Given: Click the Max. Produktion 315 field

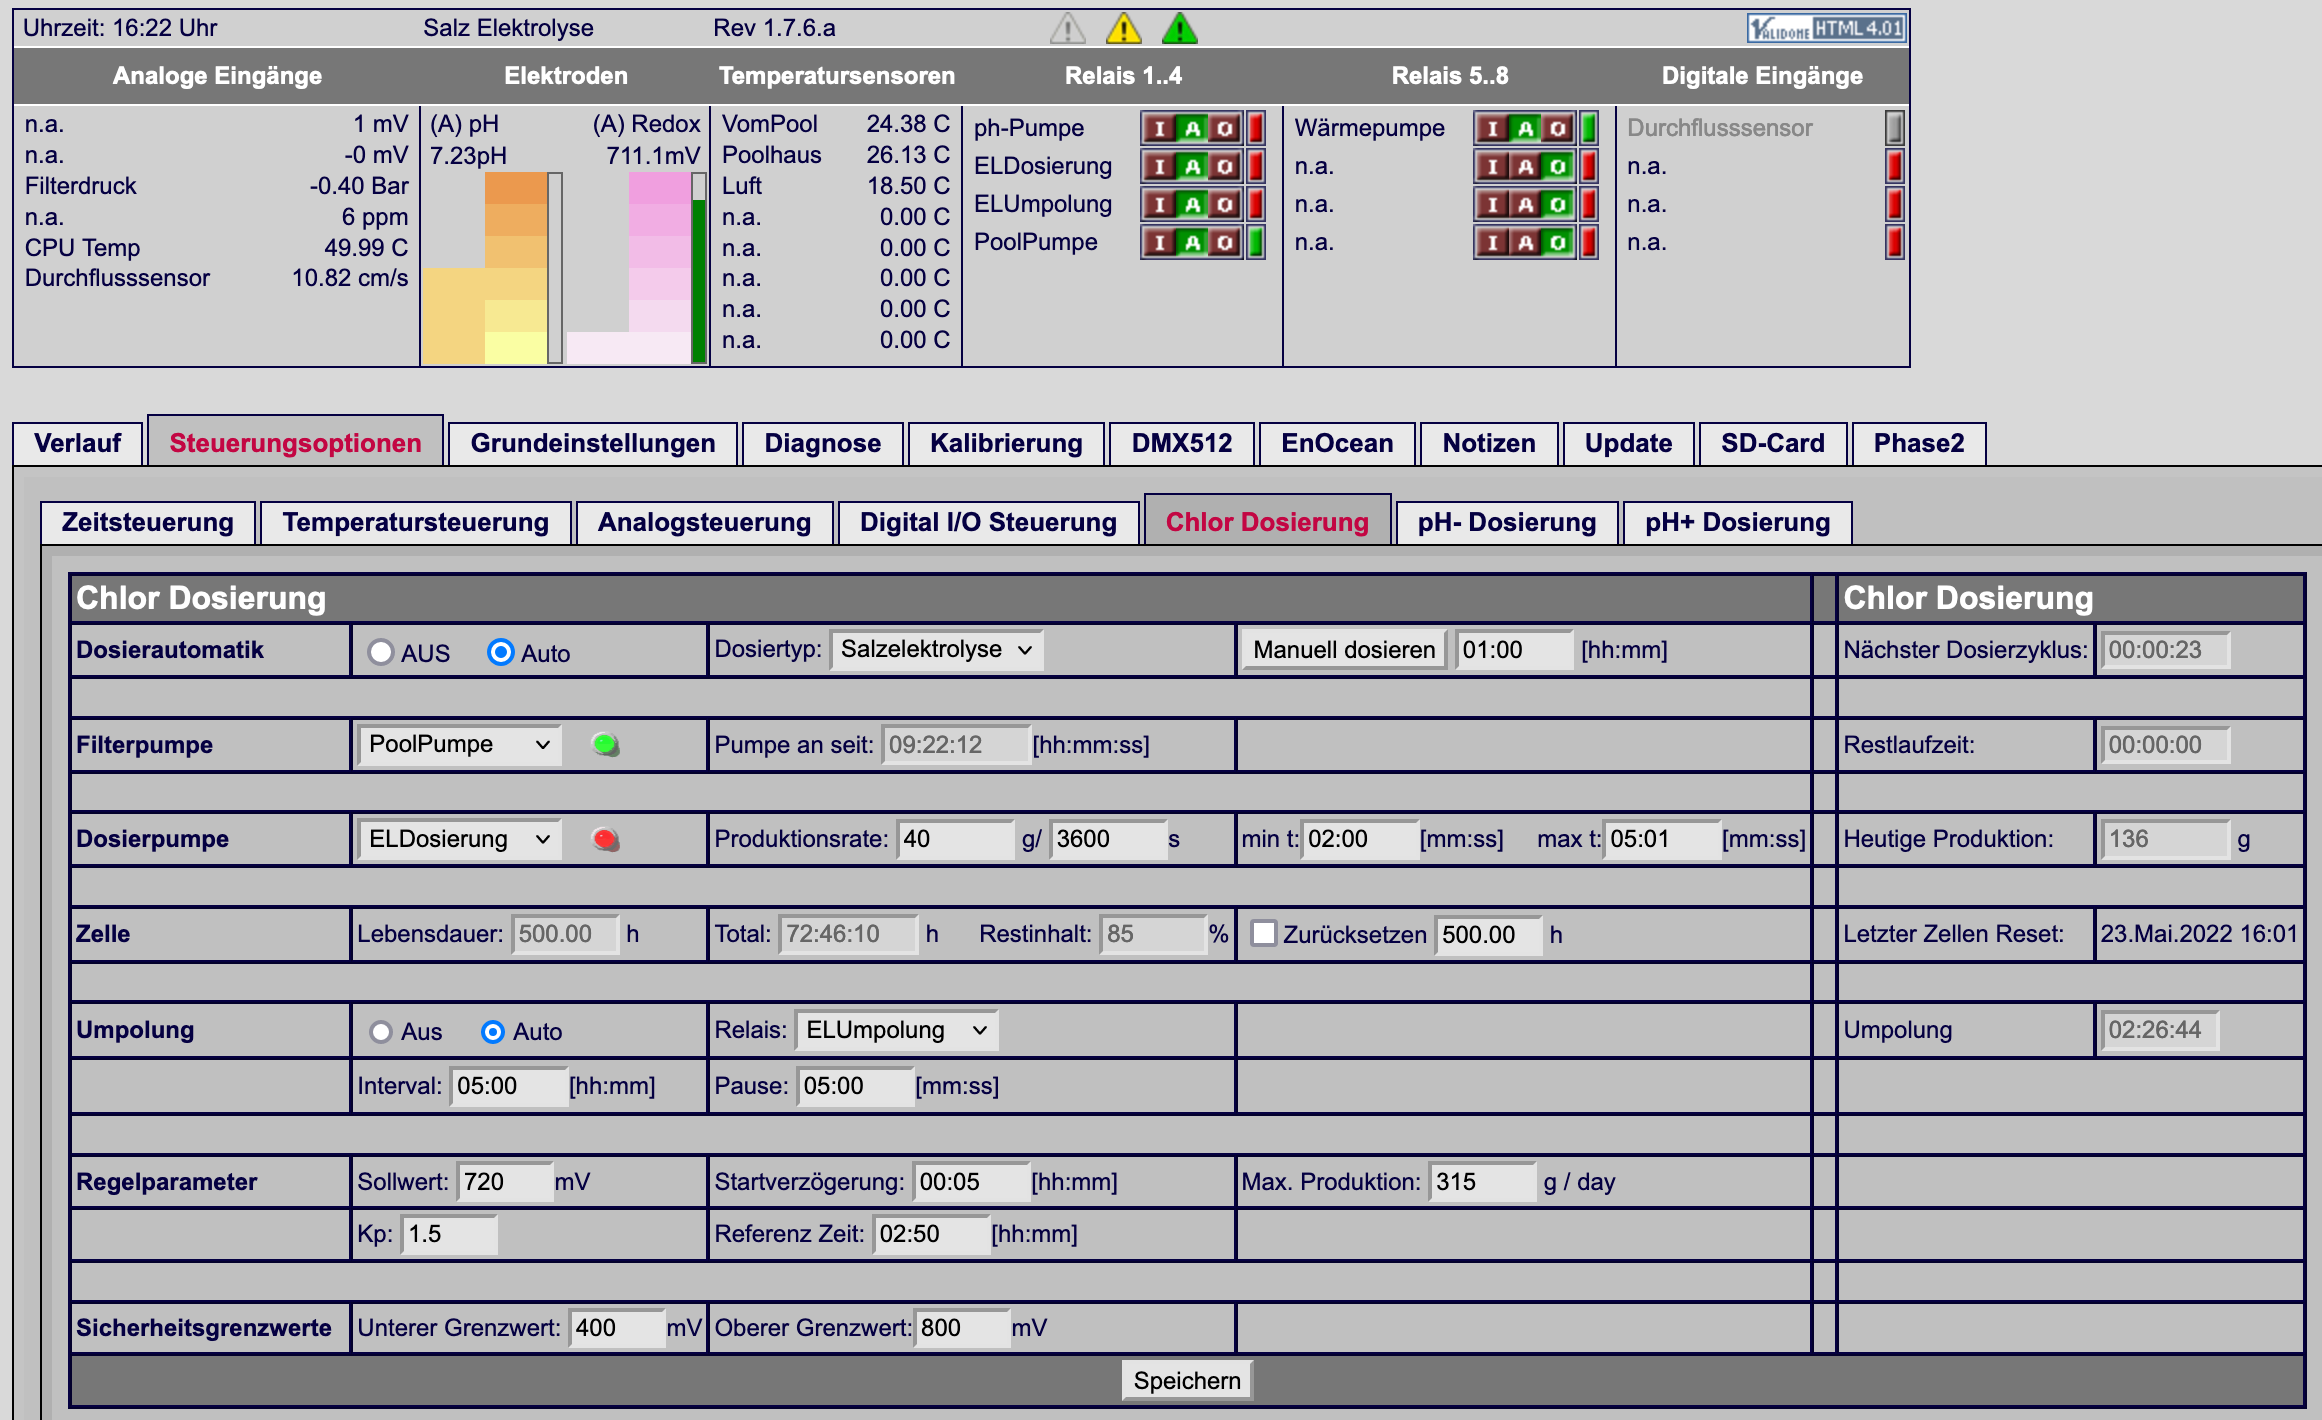Looking at the screenshot, I should [1483, 1182].
